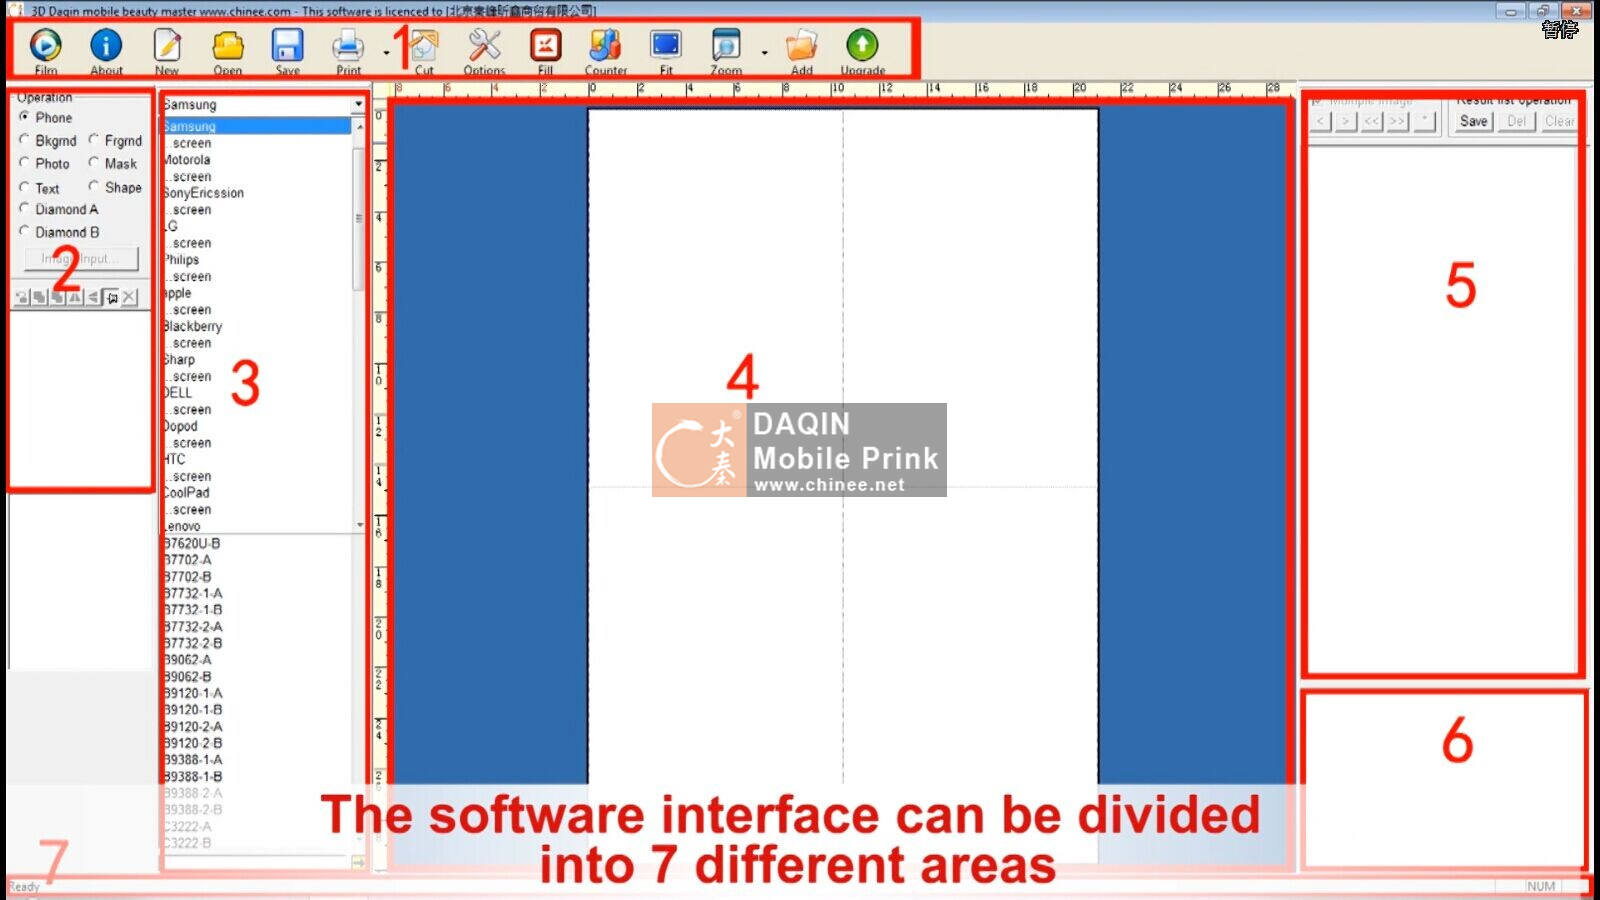Screen dimensions: 1600x900
Task: Select the Cut tool icon
Action: click(x=424, y=45)
